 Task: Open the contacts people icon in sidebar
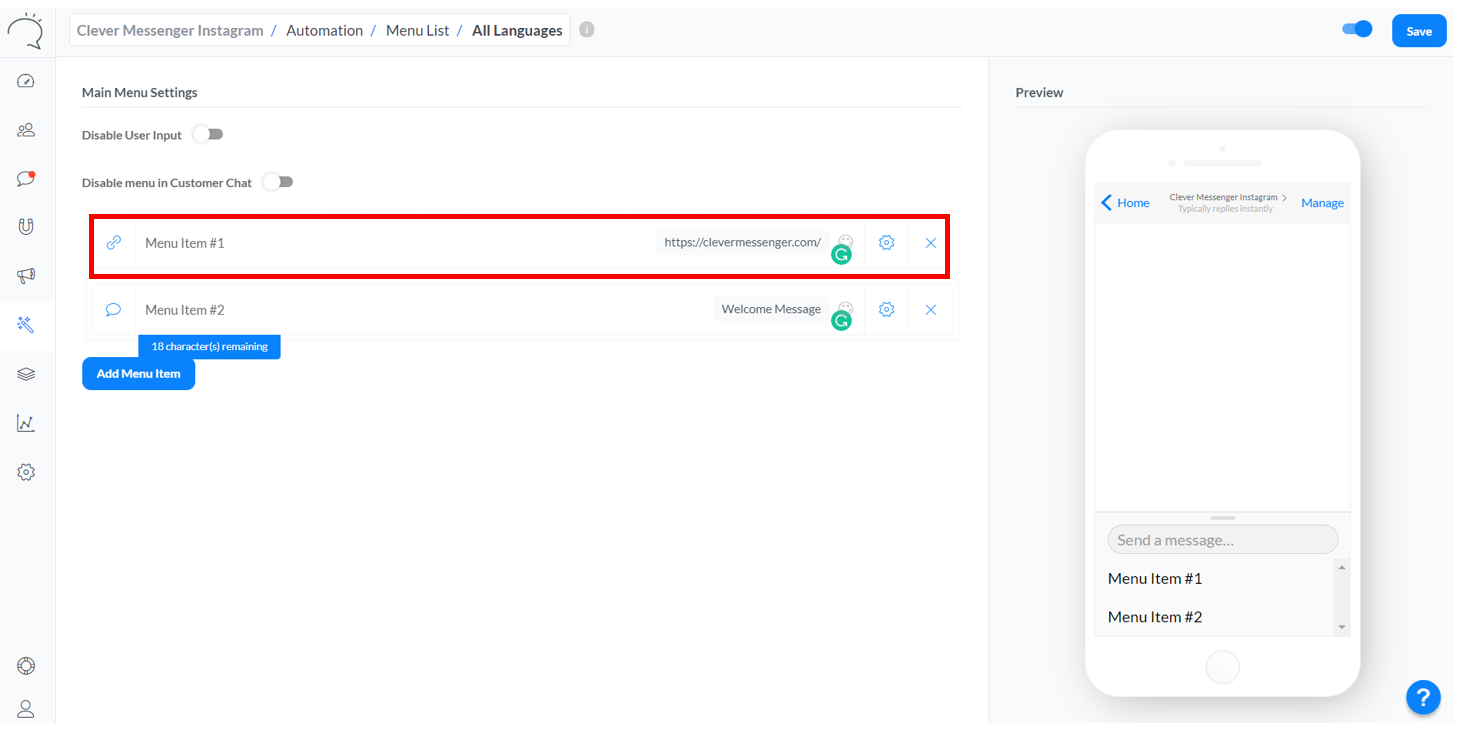coord(26,130)
